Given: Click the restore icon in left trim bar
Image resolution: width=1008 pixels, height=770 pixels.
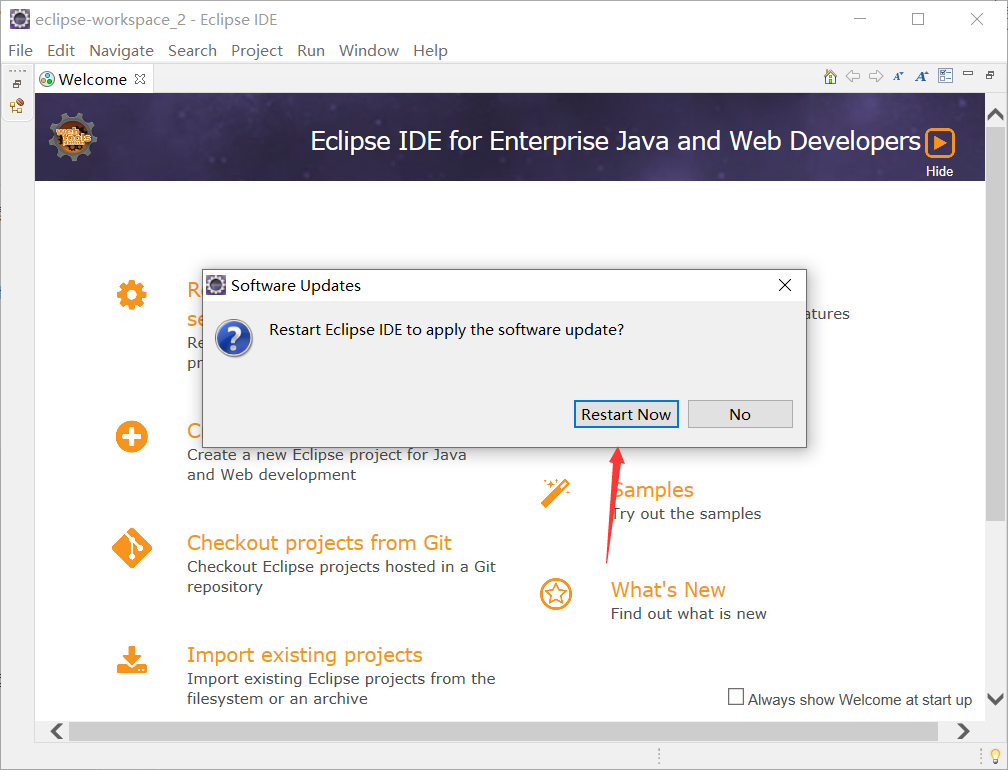Looking at the screenshot, I should click(x=17, y=84).
